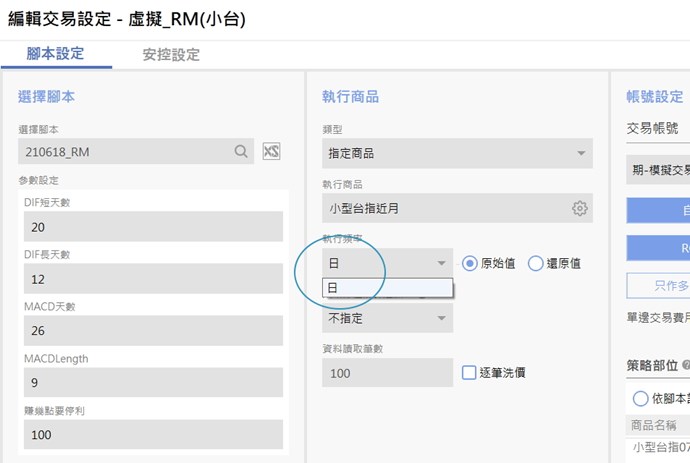690x463 pixels.
Task: Click the gear icon next to 小型台指近月
Action: (x=580, y=208)
